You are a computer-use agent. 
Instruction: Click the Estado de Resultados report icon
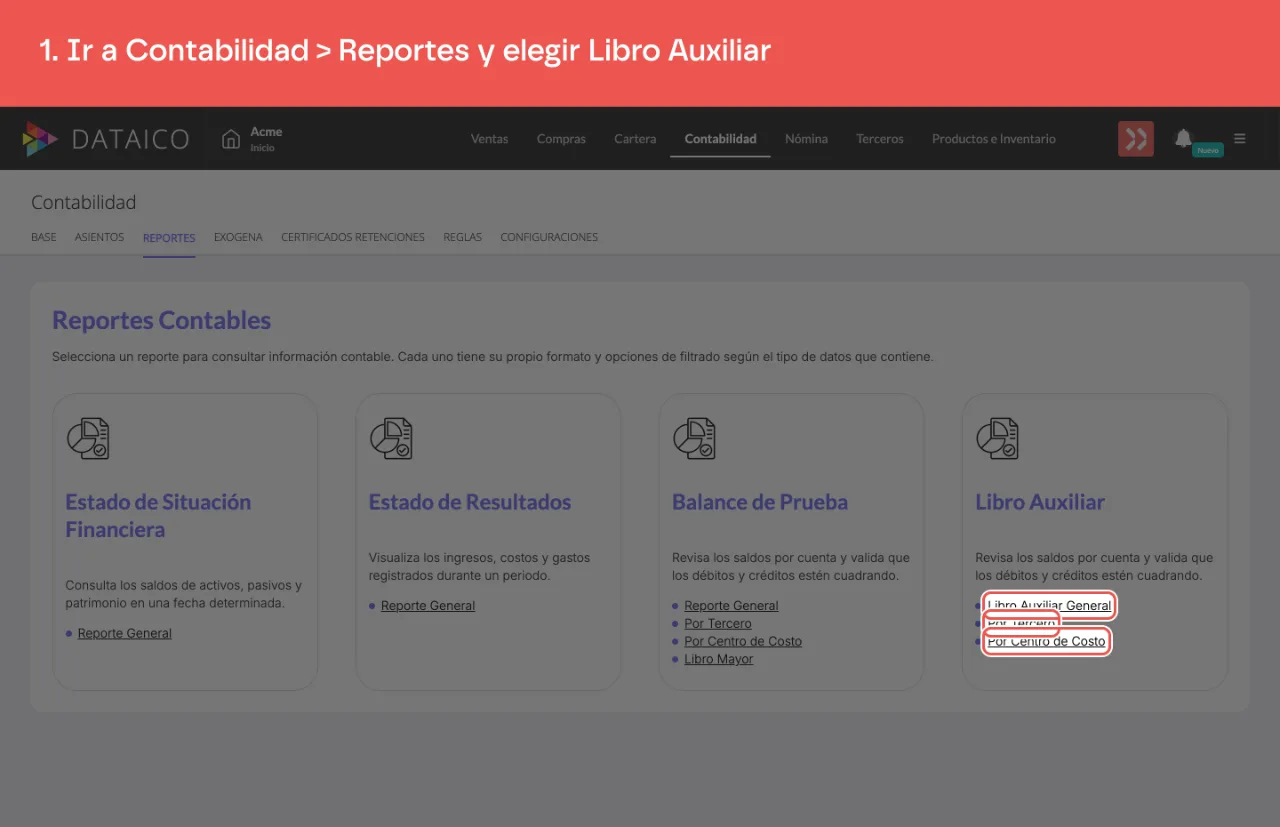coord(391,438)
